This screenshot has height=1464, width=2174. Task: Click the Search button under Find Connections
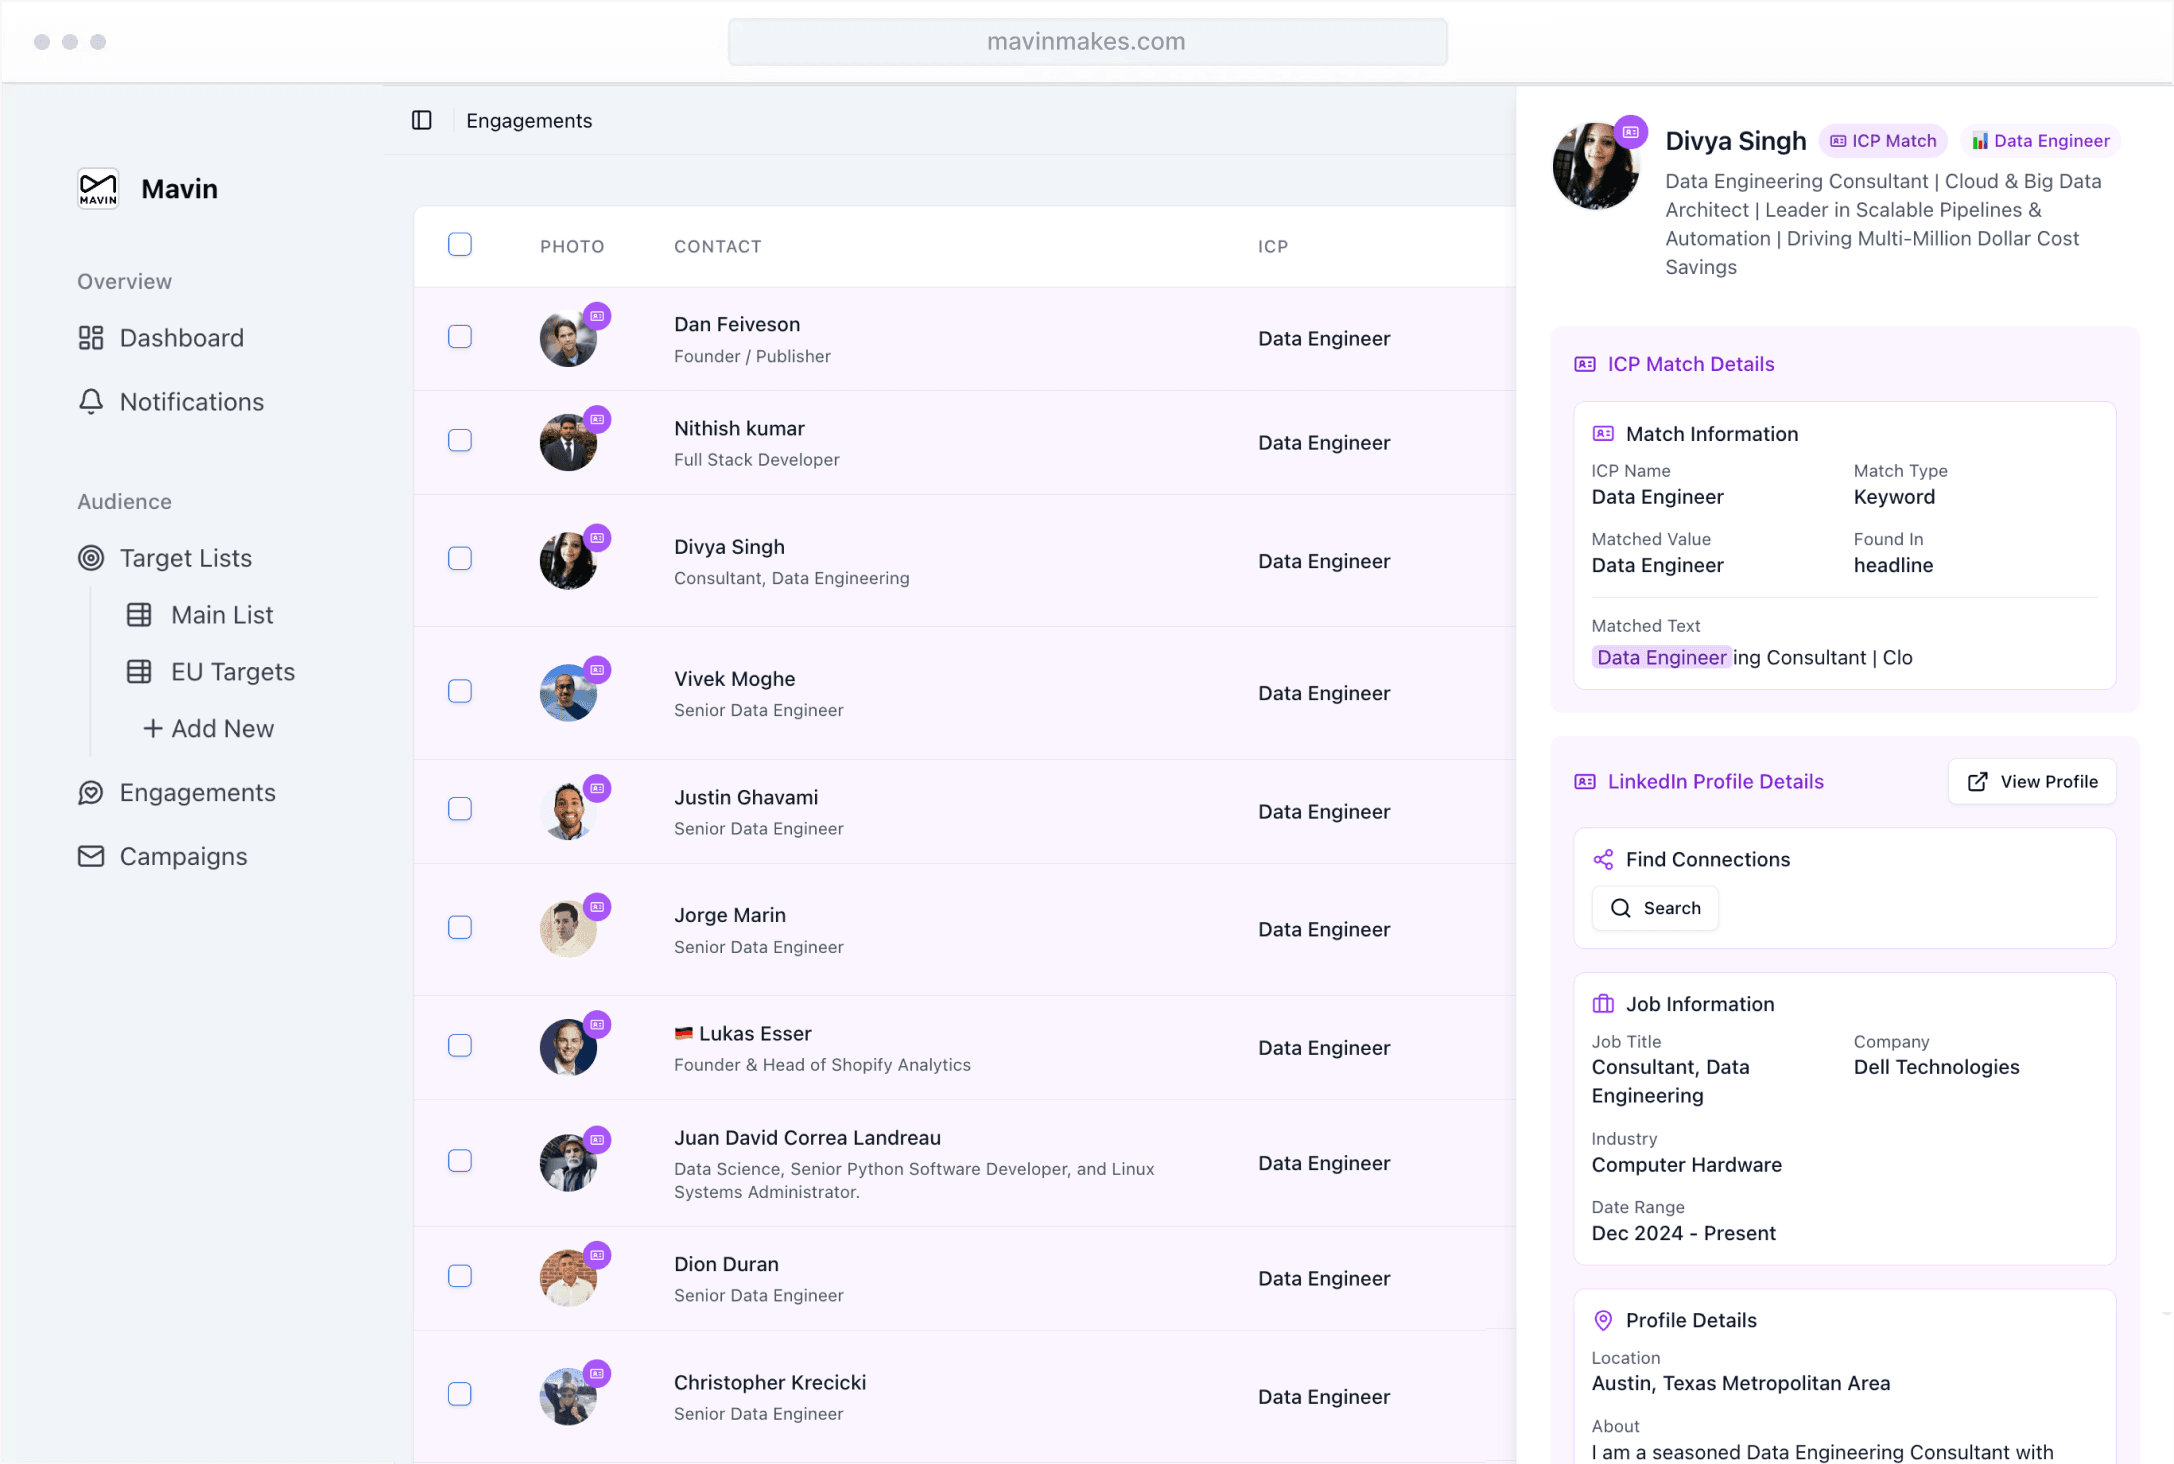1655,908
